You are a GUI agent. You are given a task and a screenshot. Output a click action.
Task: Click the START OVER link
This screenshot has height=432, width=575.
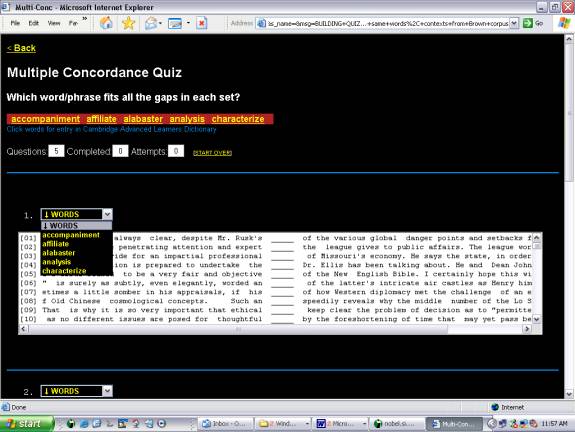[x=212, y=153]
